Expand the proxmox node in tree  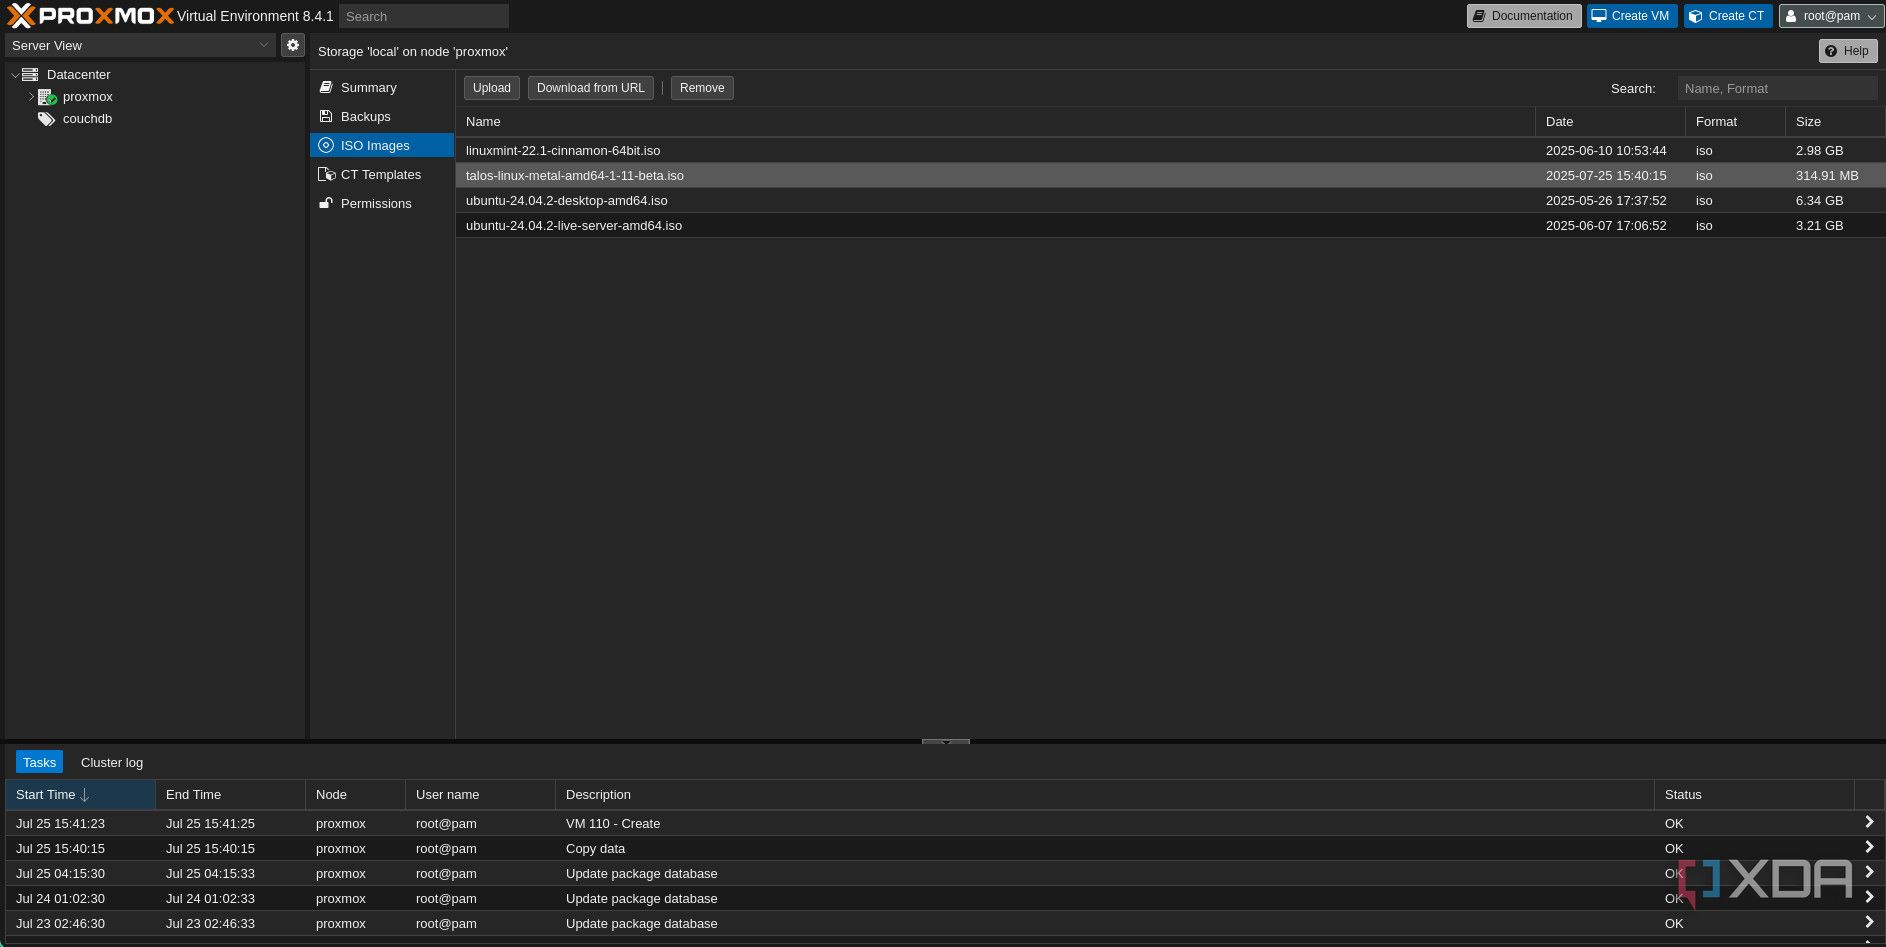pyautogui.click(x=31, y=97)
